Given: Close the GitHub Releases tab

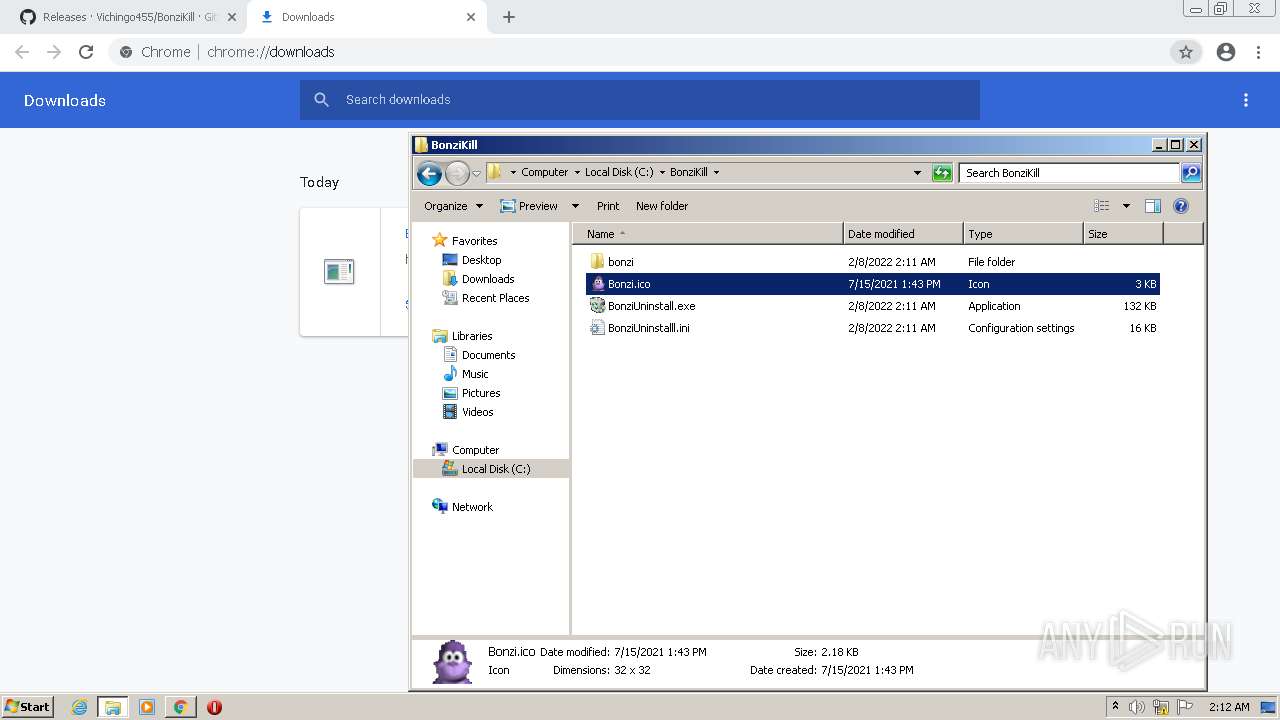Looking at the screenshot, I should click(231, 17).
